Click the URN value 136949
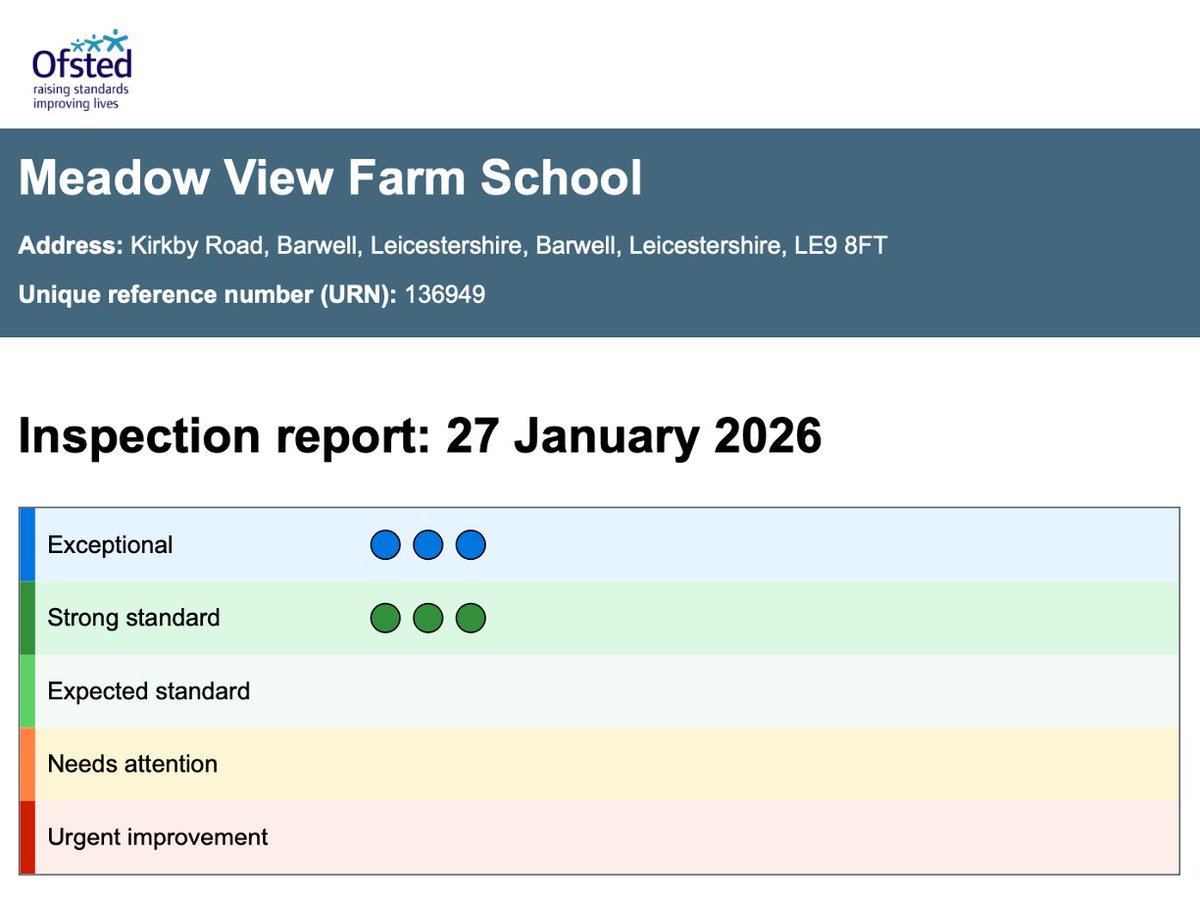Viewport: 1200px width, 910px height. pos(445,295)
